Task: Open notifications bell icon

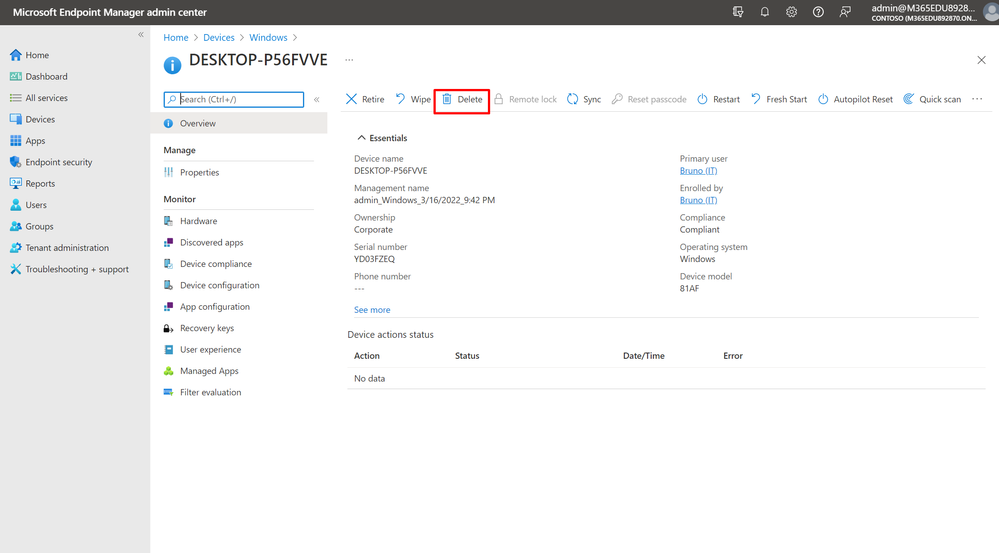Action: (765, 12)
